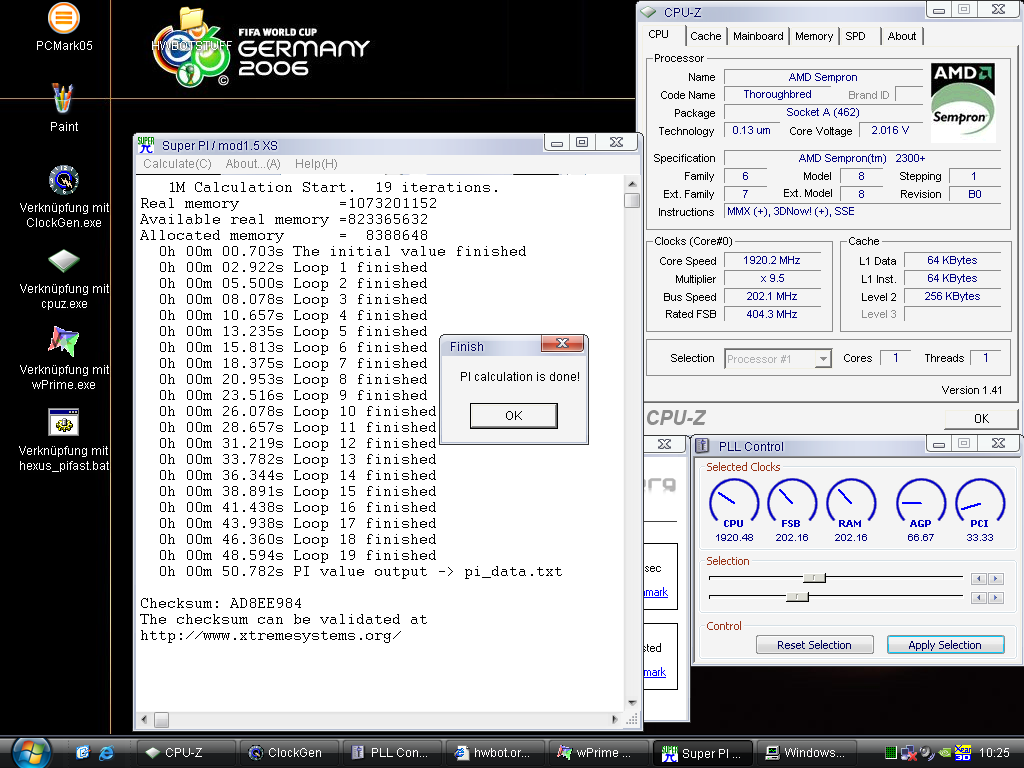
Task: Click the Code Name value Thoroughbred
Action: [x=777, y=94]
